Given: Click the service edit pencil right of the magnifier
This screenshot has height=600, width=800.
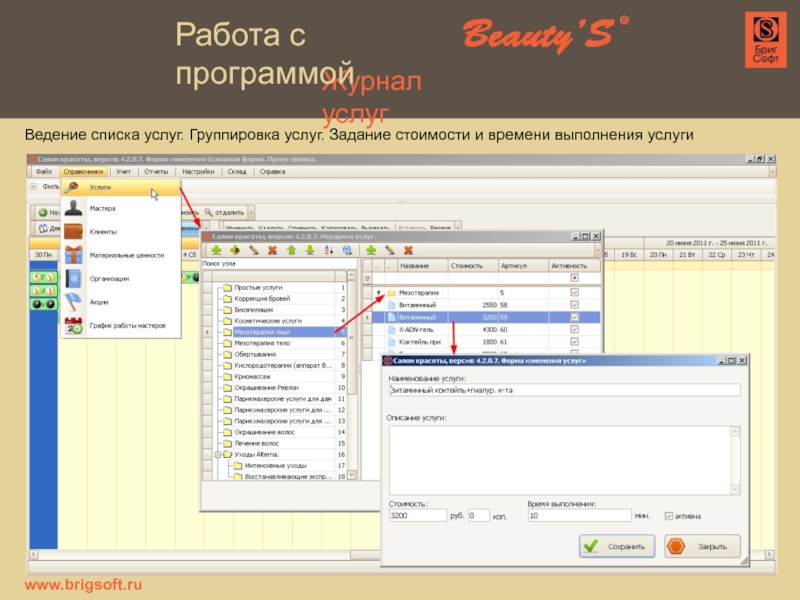Looking at the screenshot, I should tap(390, 250).
